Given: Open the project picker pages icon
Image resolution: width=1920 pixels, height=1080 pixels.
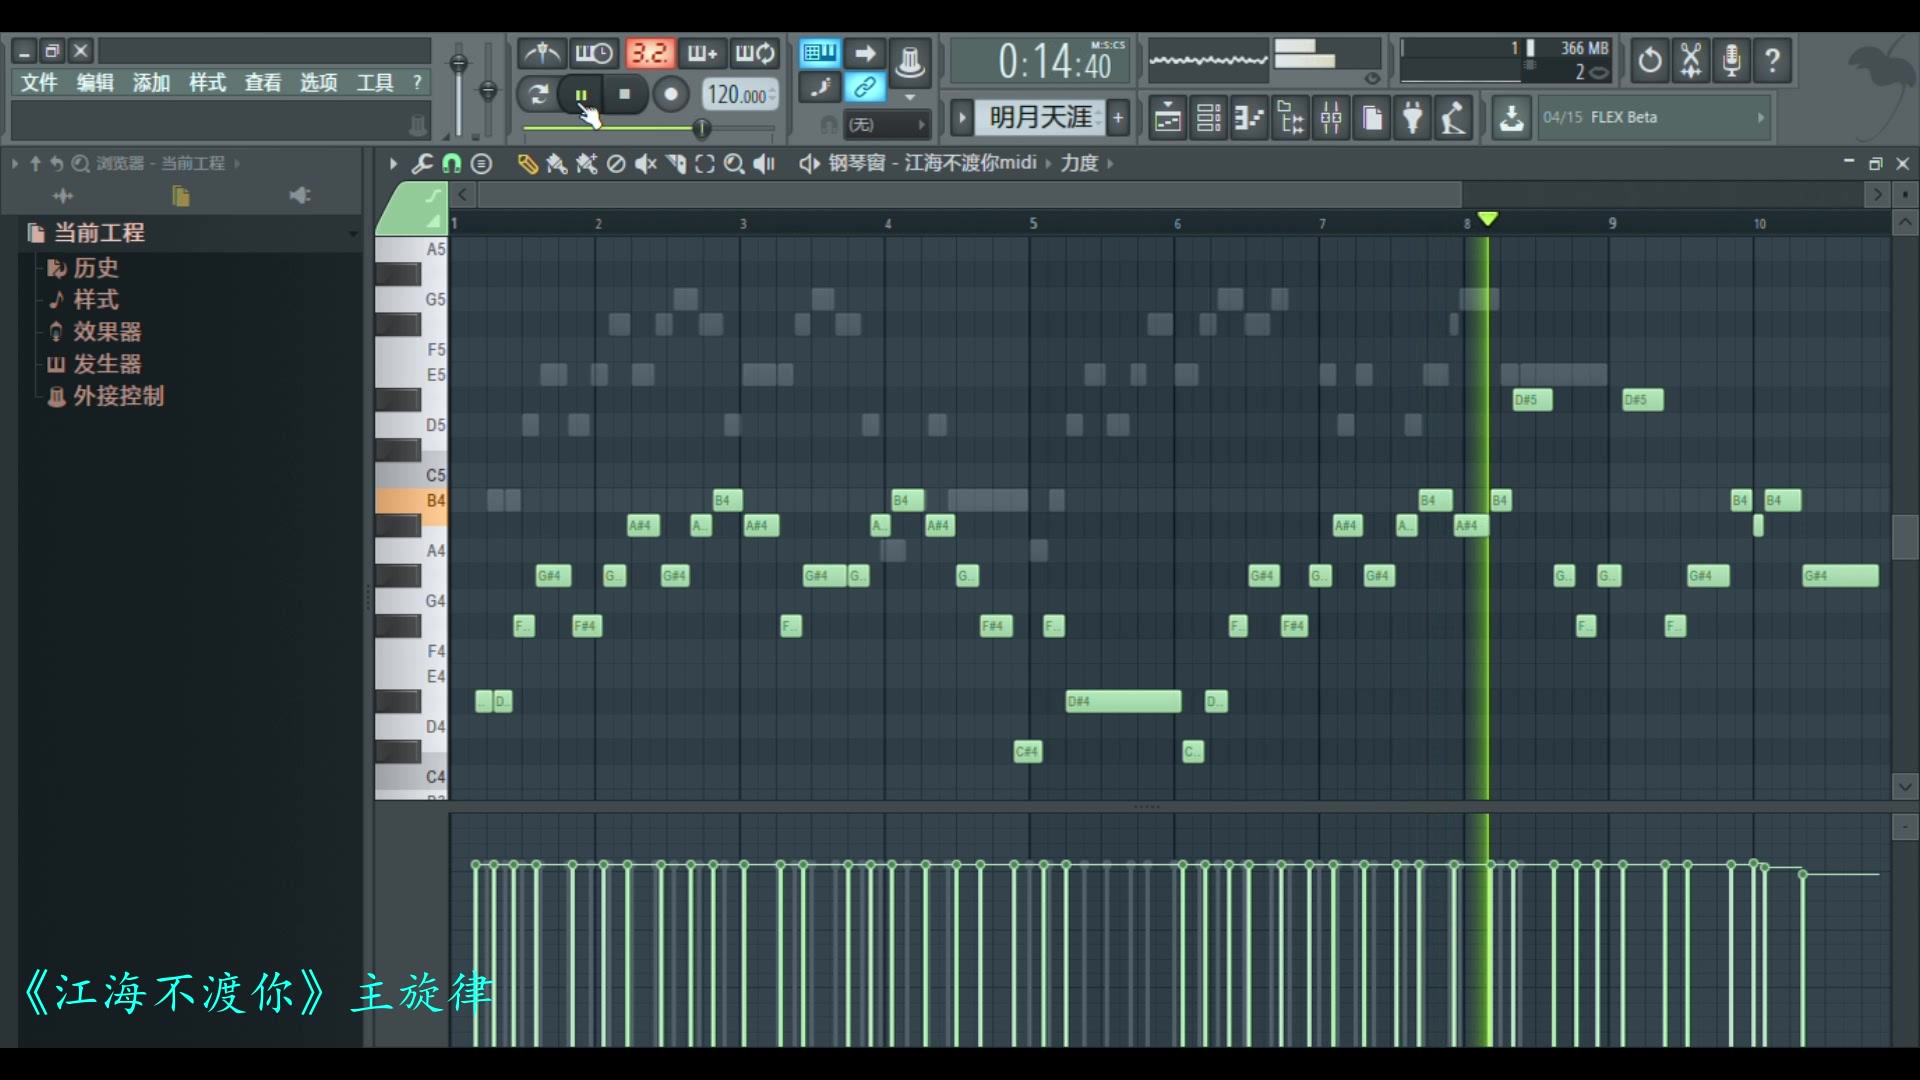Looking at the screenshot, I should (x=1372, y=119).
